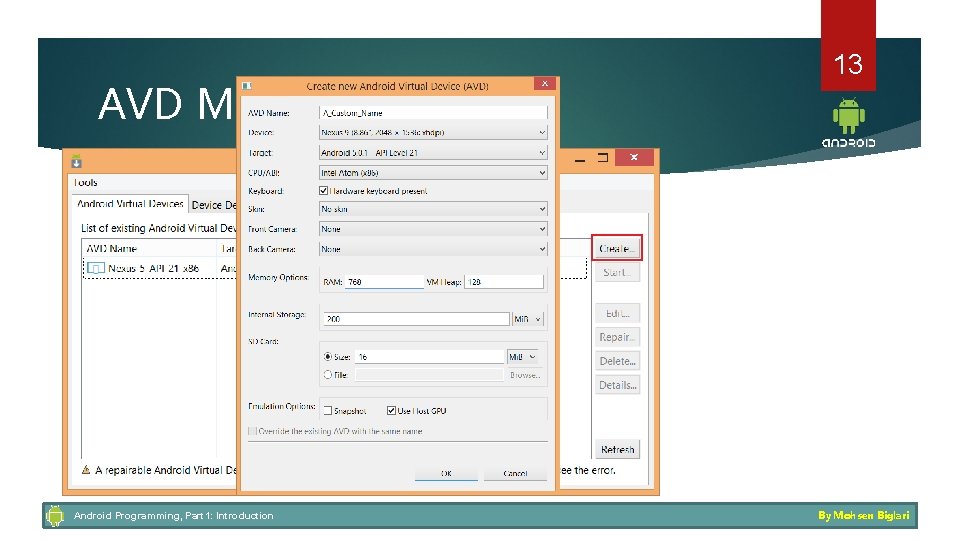Viewport: 960px width, 540px height.
Task: Click the Internal Storage value field
Action: 416,319
